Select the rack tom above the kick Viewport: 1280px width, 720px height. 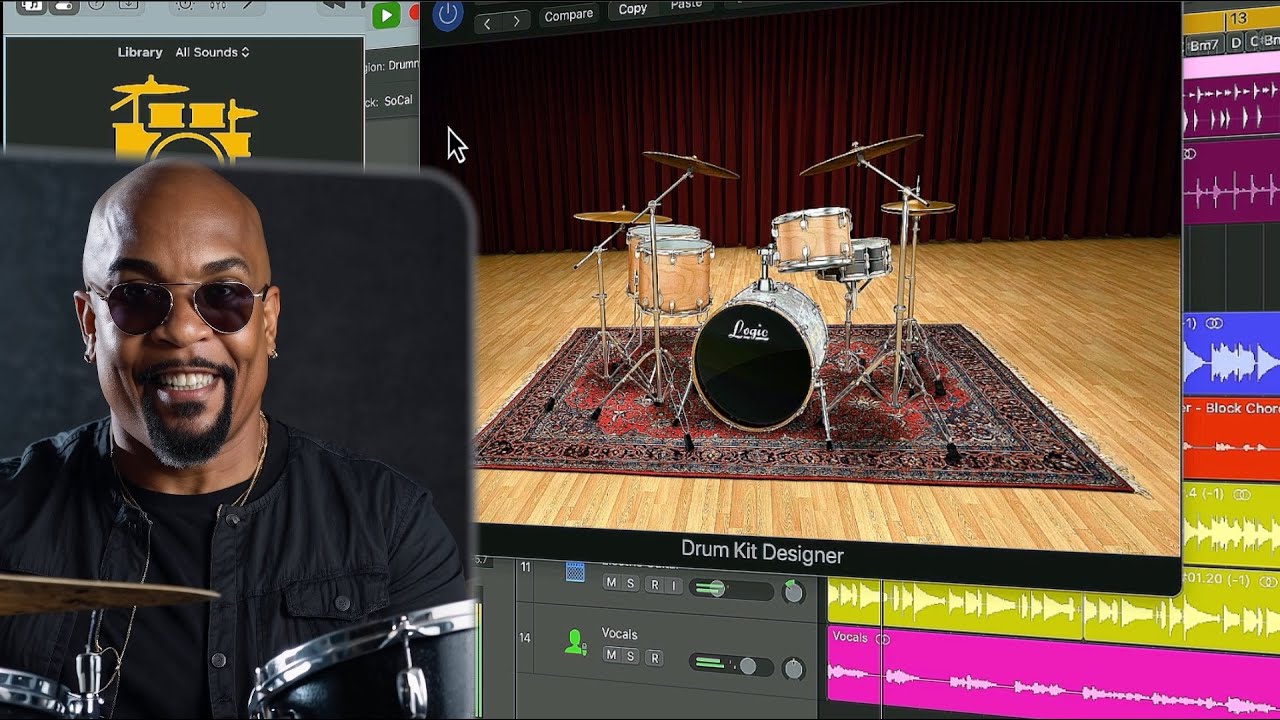tap(812, 239)
